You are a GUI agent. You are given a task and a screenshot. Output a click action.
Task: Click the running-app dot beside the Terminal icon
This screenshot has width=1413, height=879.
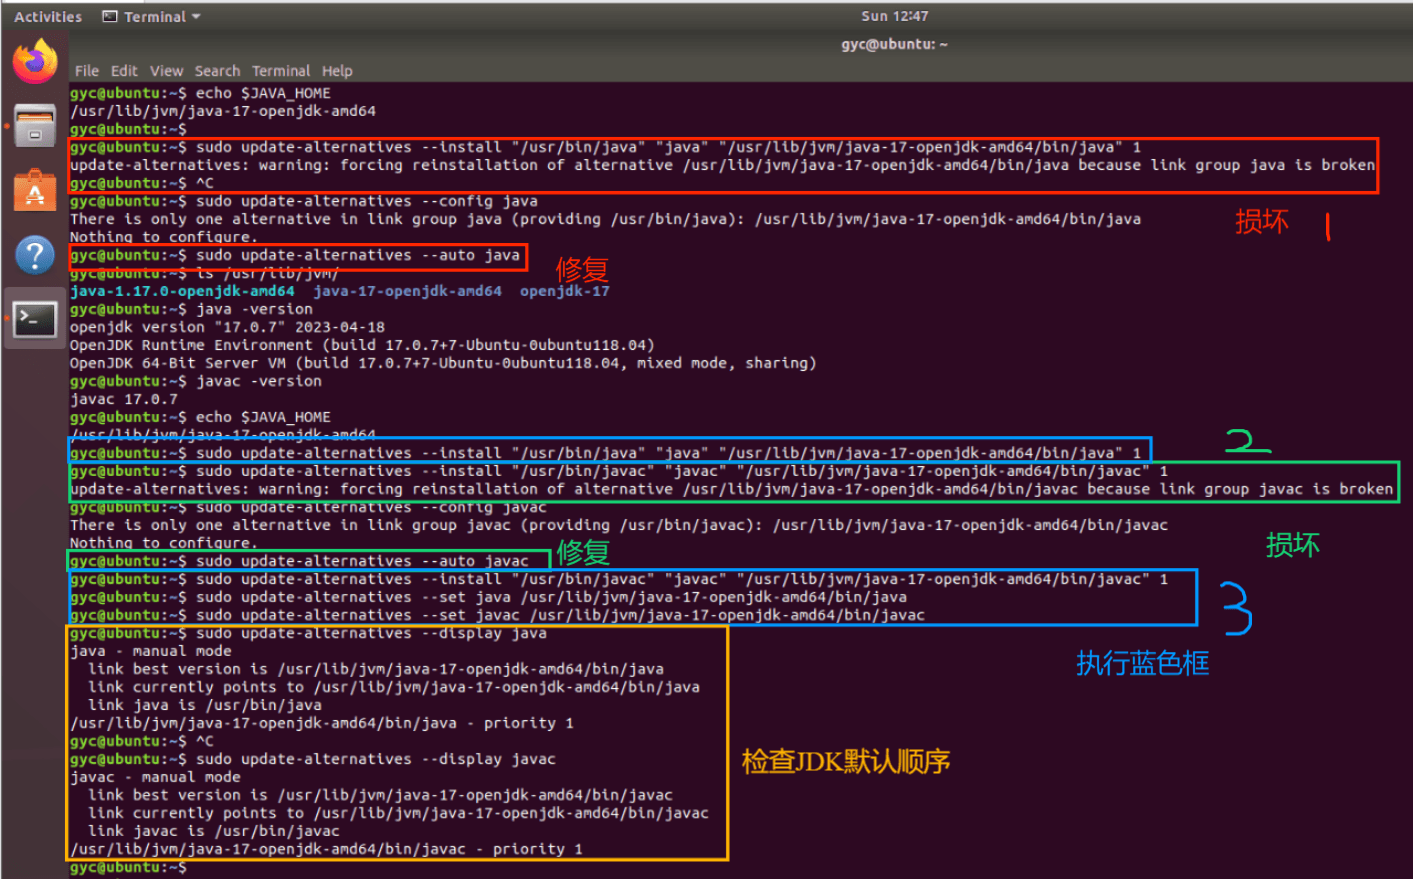(7, 319)
